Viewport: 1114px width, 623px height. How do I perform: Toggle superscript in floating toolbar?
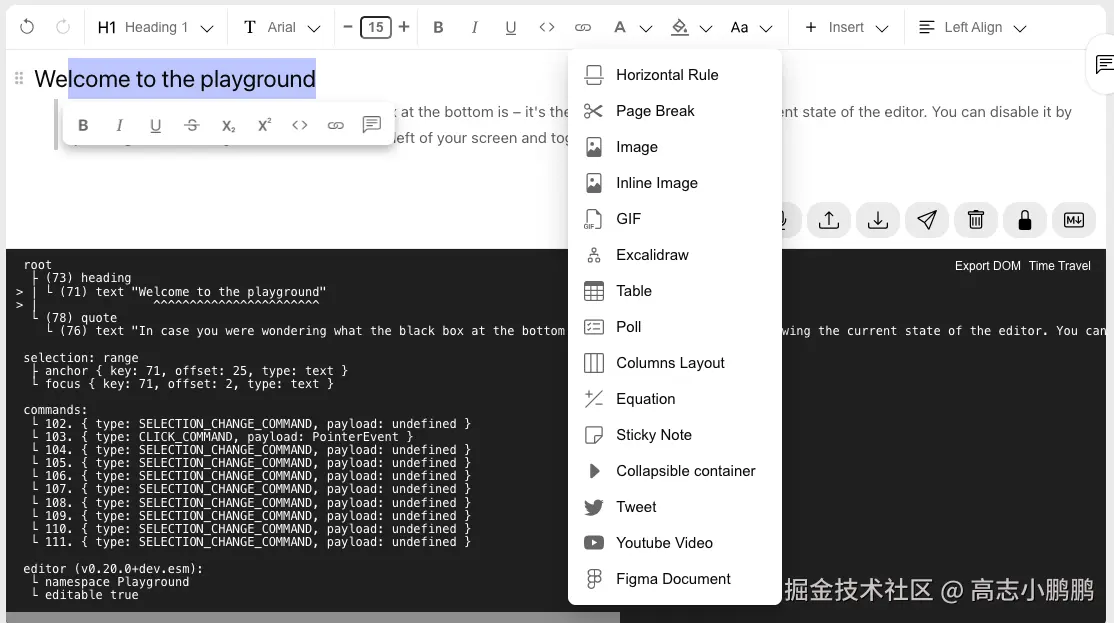coord(264,125)
